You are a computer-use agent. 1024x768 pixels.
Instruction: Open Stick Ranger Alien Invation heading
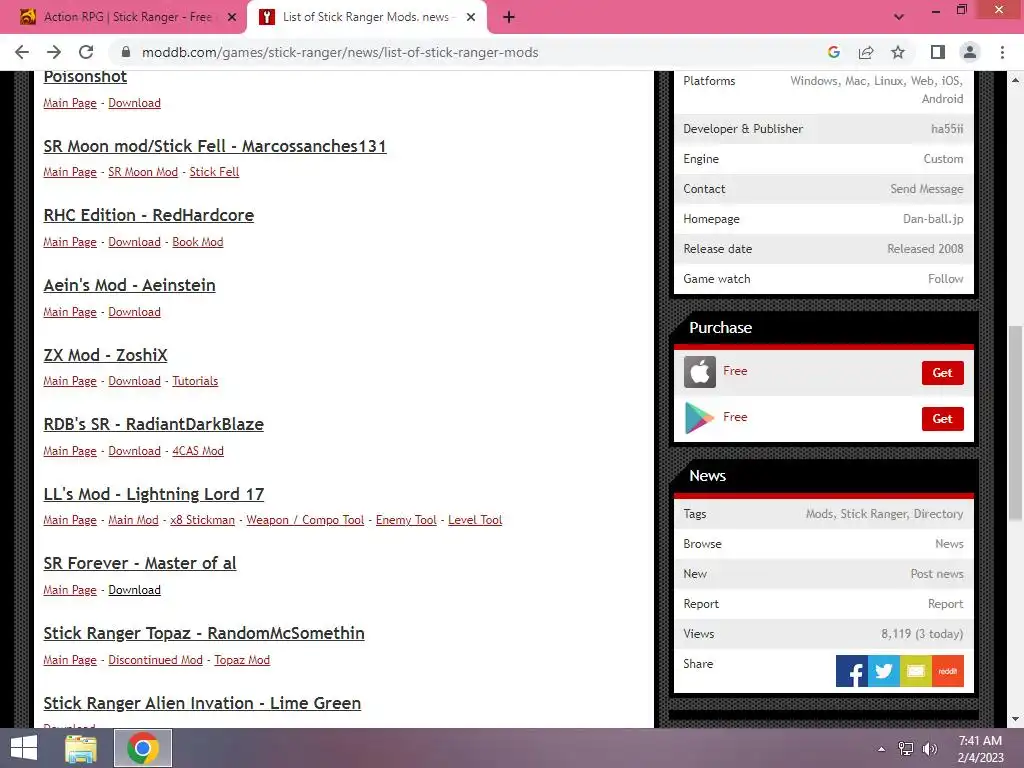(x=202, y=703)
